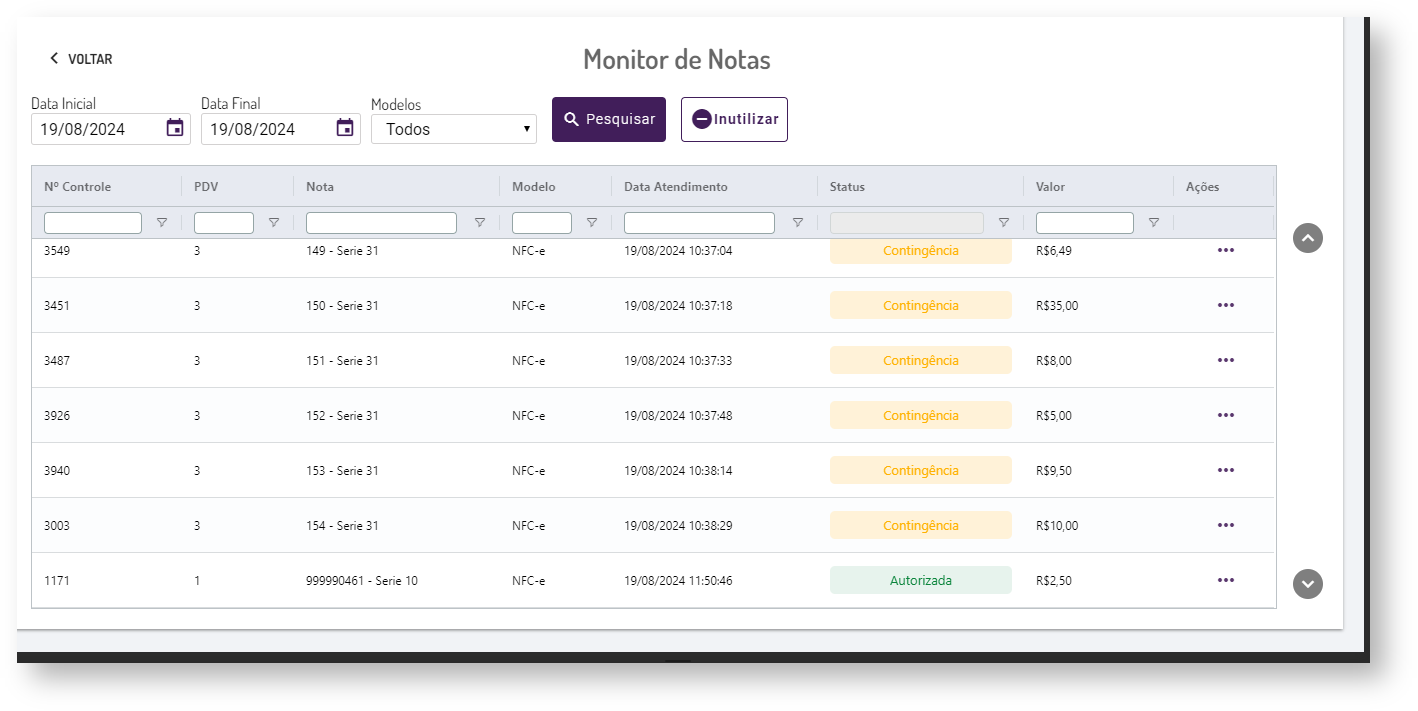Open the Data Final calendar picker icon
The height and width of the screenshot is (711, 1418).
click(345, 128)
